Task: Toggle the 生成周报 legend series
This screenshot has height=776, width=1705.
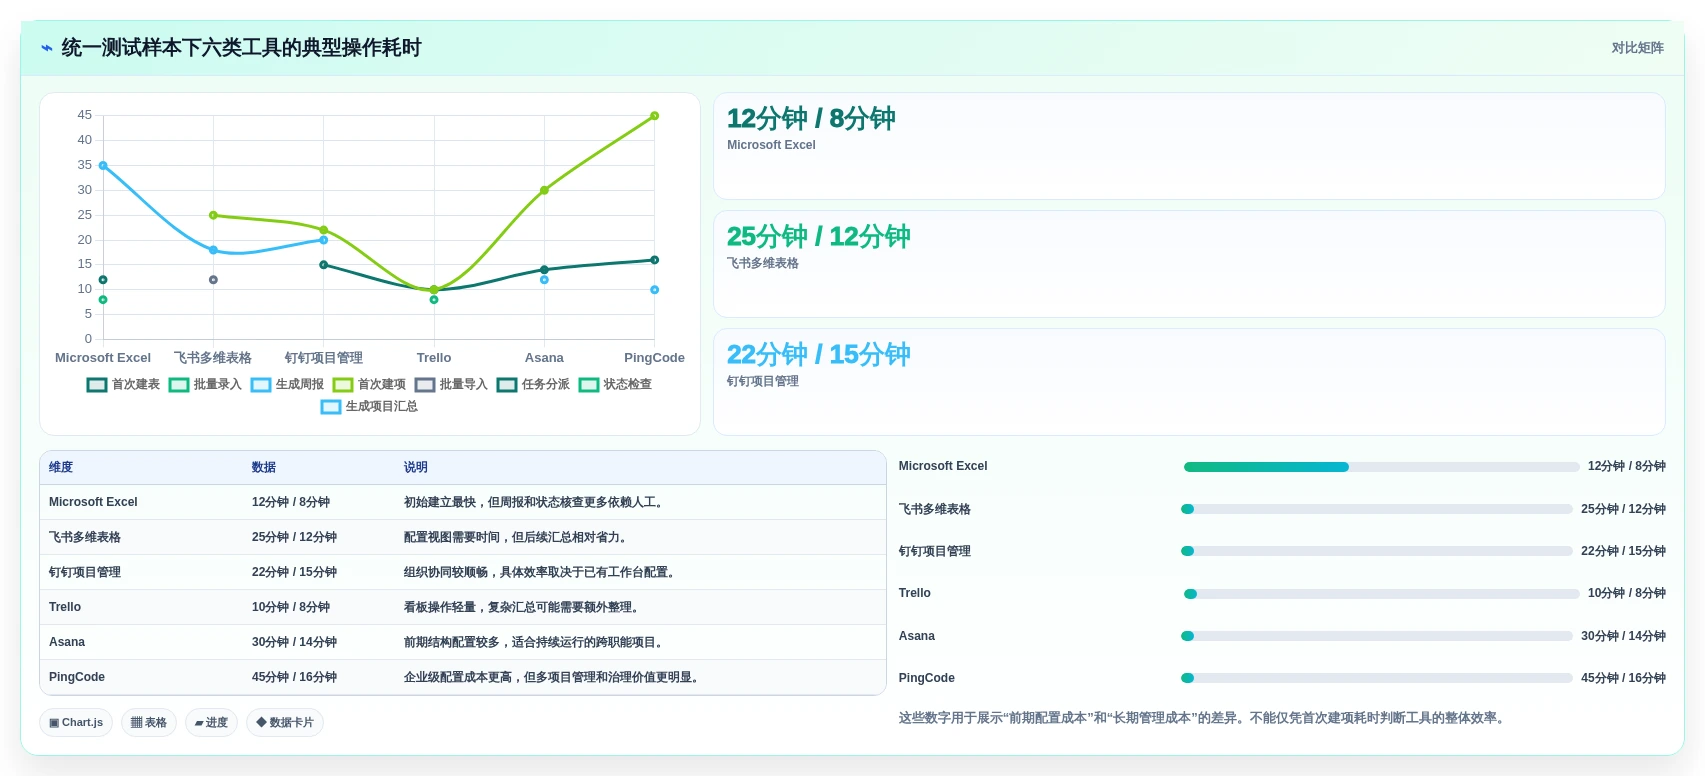Action: 287,384
